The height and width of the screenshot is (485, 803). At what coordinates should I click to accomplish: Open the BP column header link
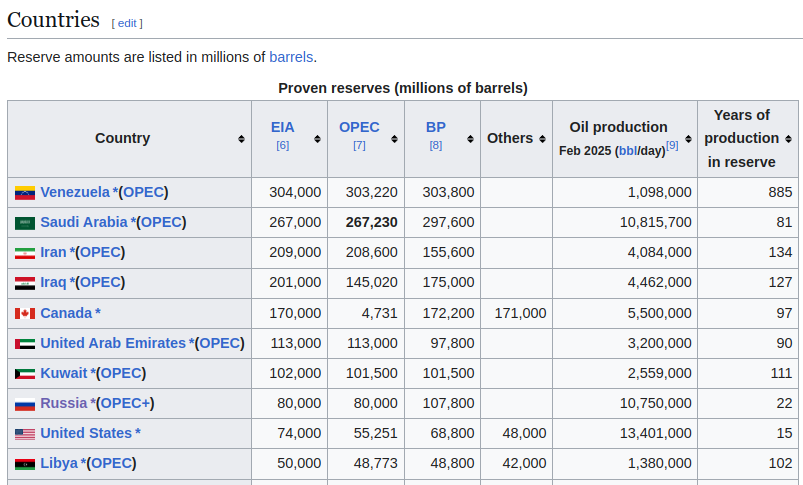point(436,127)
